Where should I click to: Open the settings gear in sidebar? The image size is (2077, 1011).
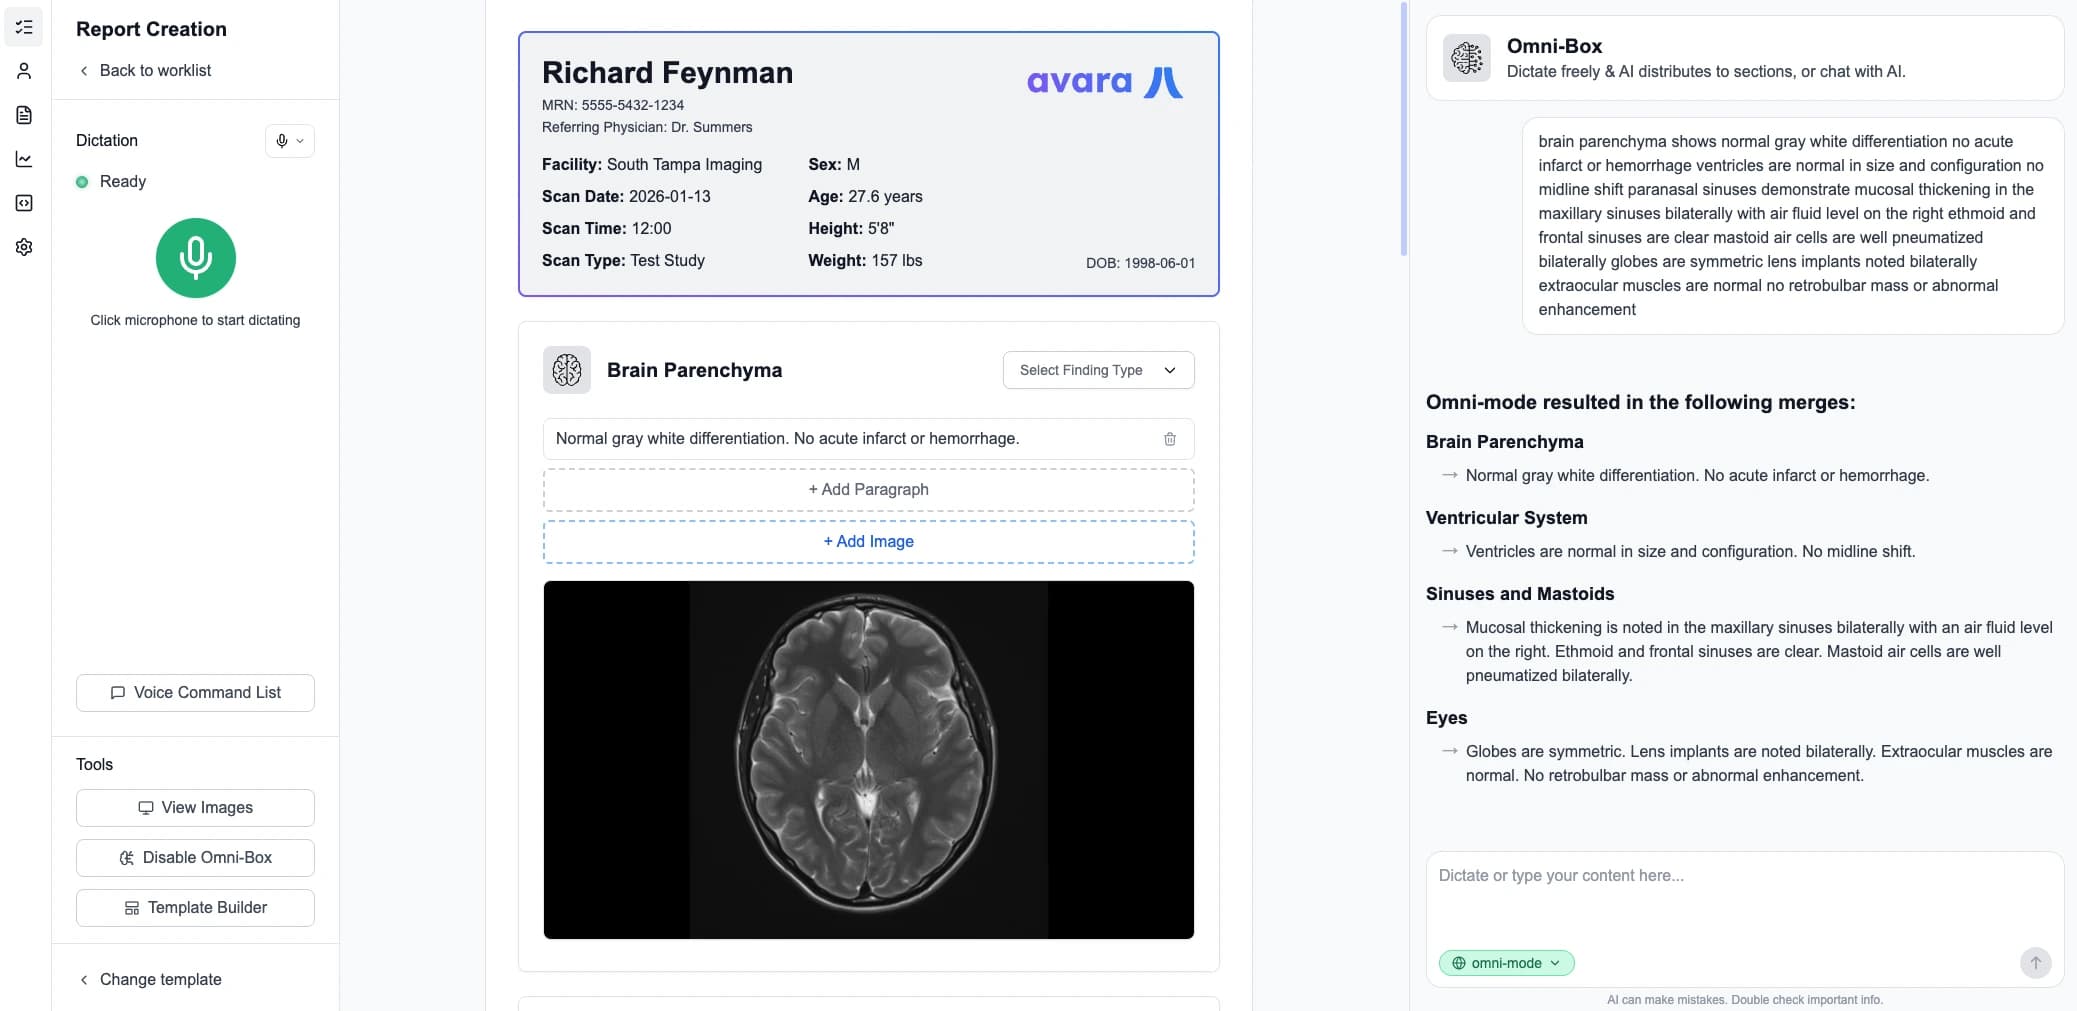(x=25, y=247)
